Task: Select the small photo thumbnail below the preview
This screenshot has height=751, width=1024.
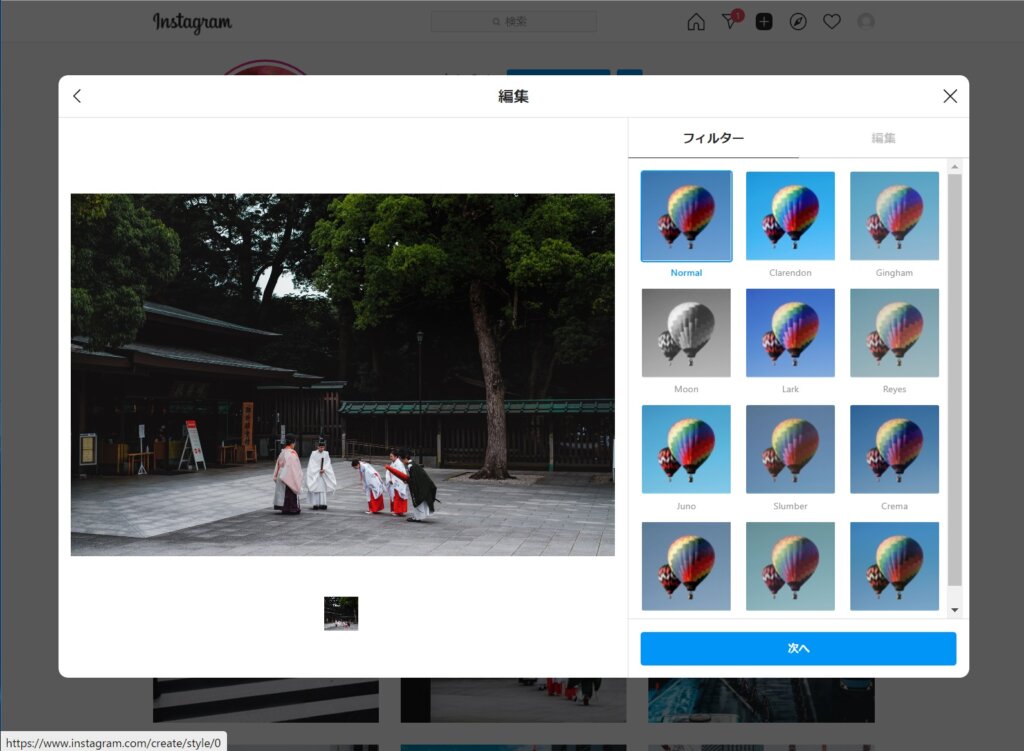Action: (x=341, y=613)
